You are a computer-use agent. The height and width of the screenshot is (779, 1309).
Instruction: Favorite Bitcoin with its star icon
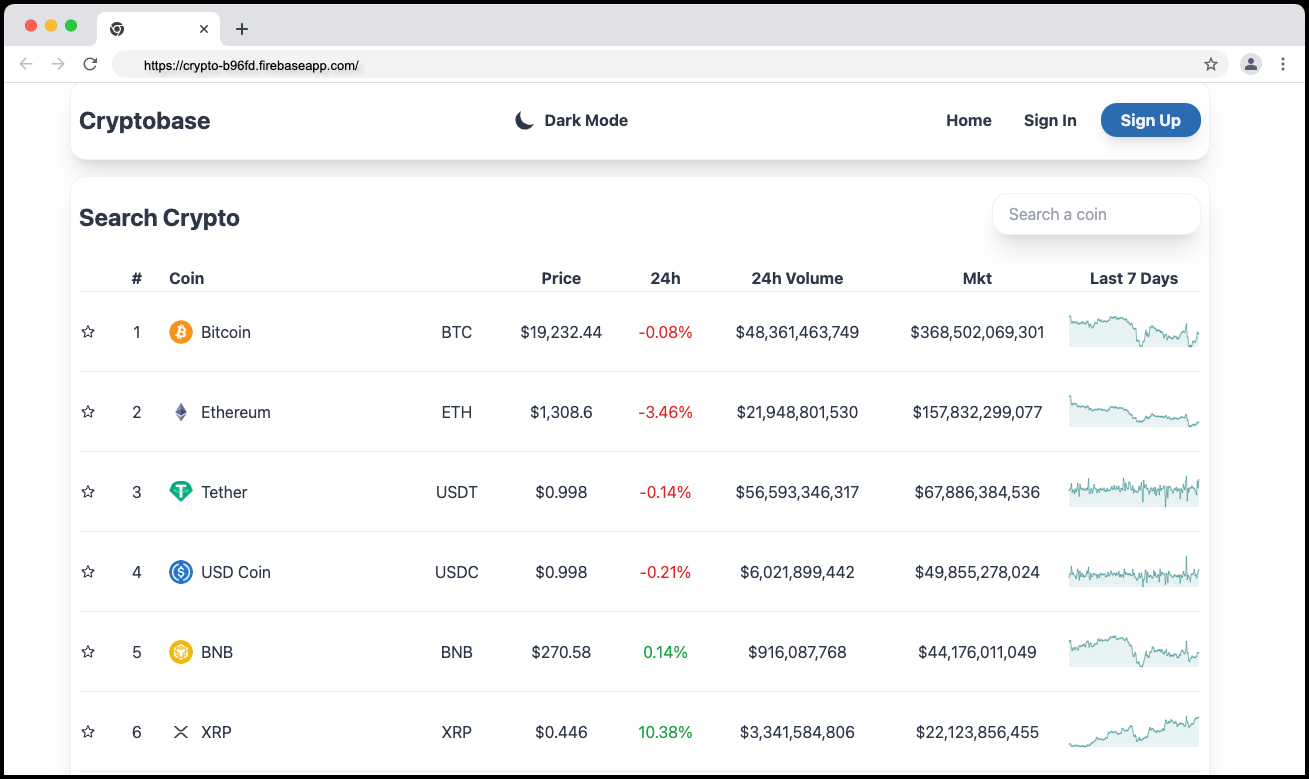pos(88,332)
